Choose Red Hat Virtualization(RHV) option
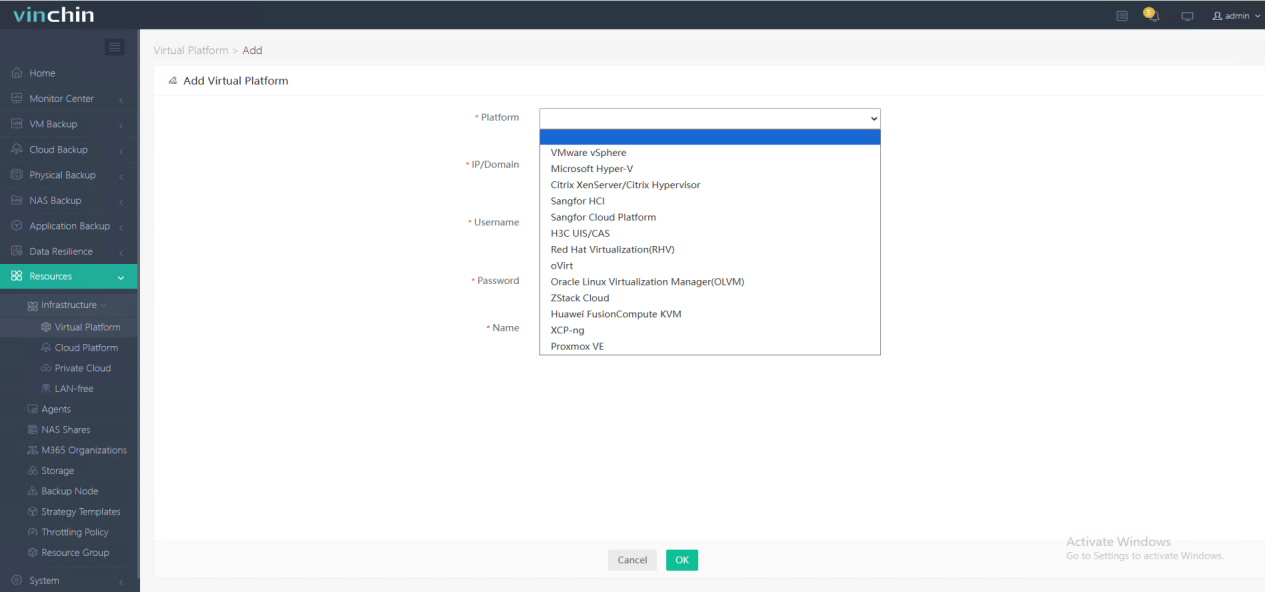Viewport: 1265px width, 592px height. pyautogui.click(x=710, y=249)
